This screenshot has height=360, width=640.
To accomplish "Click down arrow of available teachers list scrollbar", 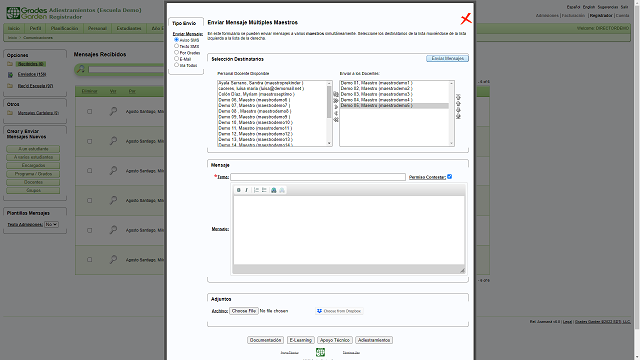I will point(329,143).
